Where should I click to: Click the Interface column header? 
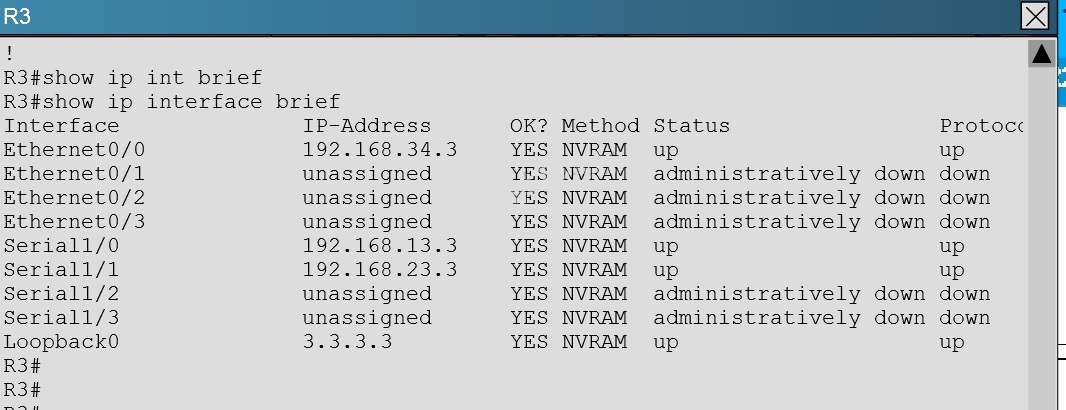pyautogui.click(x=61, y=126)
